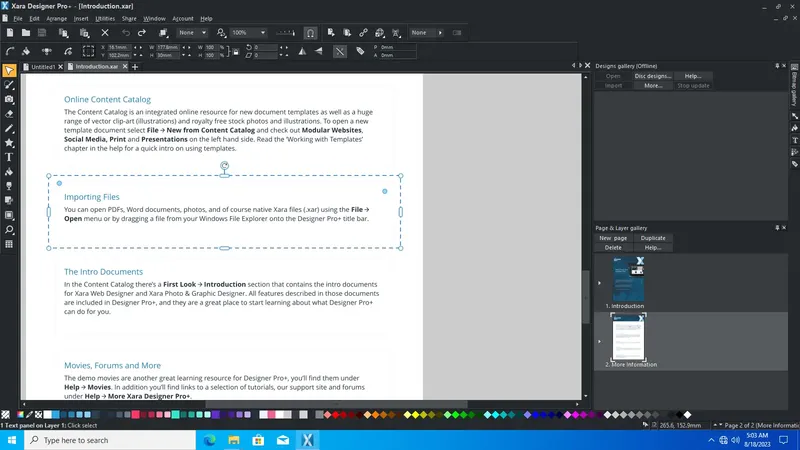Open Microsoft Edge from taskbar
This screenshot has height=450, width=800.
(209, 440)
